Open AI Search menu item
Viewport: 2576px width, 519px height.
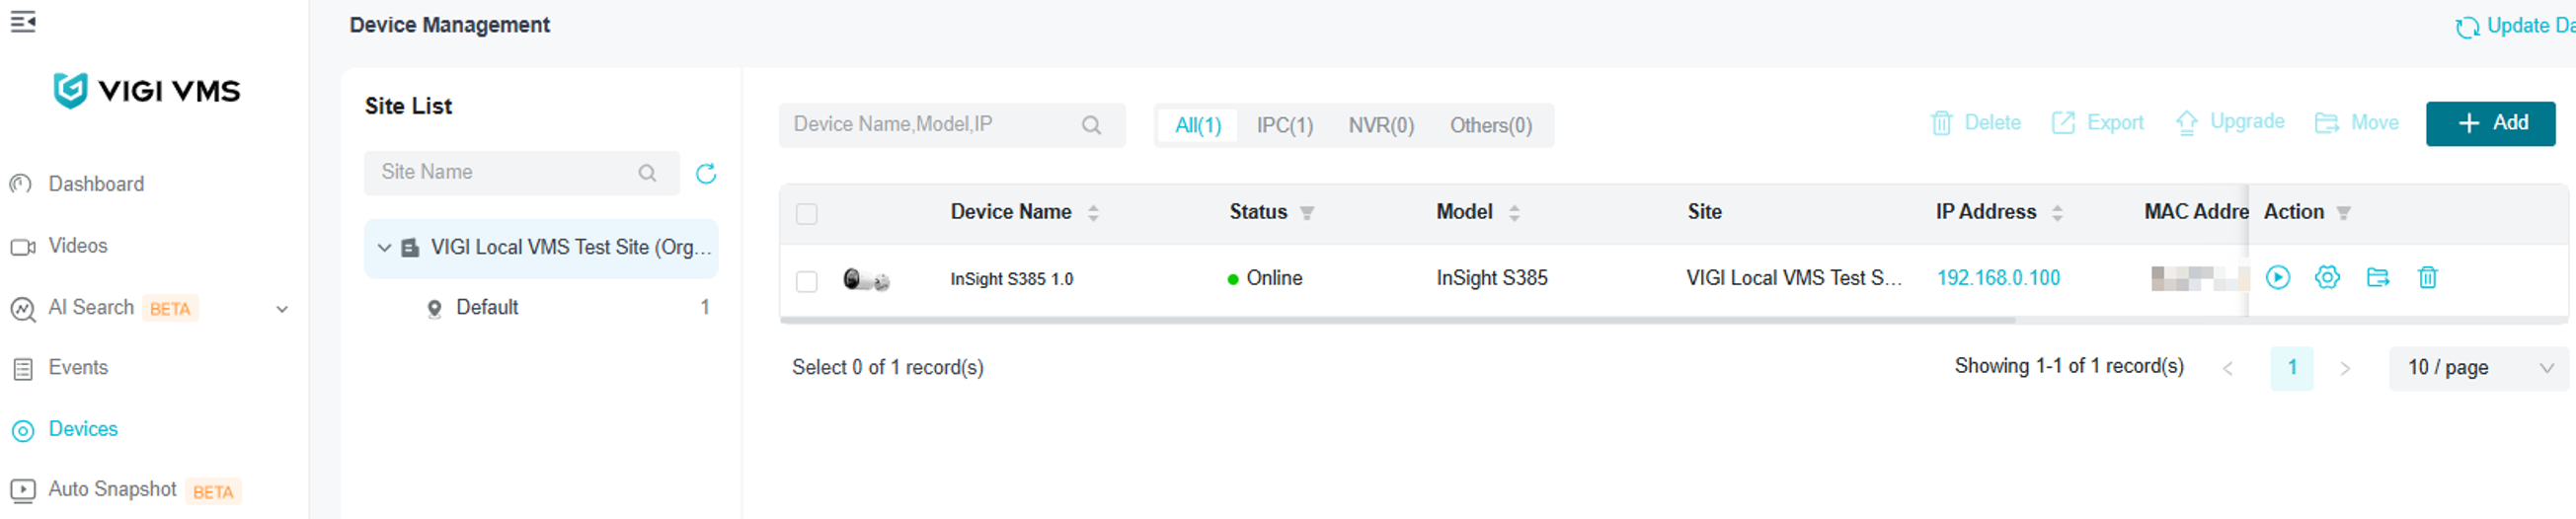click(x=91, y=308)
